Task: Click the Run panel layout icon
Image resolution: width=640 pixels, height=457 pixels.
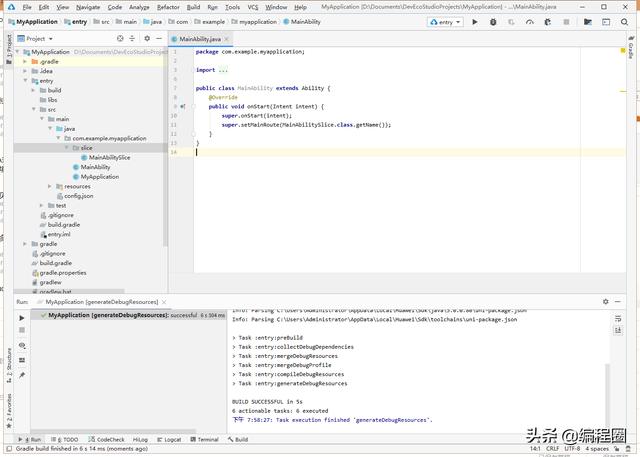Action: pyautogui.click(x=22, y=360)
